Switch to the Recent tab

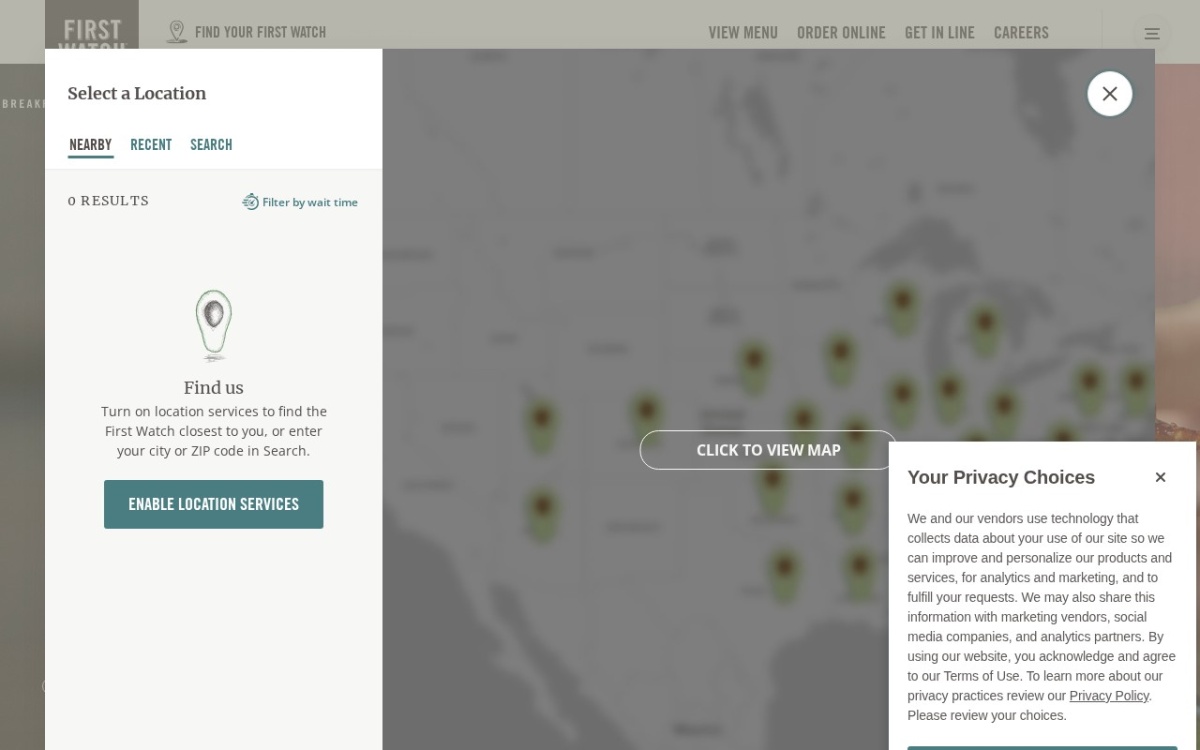pyautogui.click(x=151, y=145)
